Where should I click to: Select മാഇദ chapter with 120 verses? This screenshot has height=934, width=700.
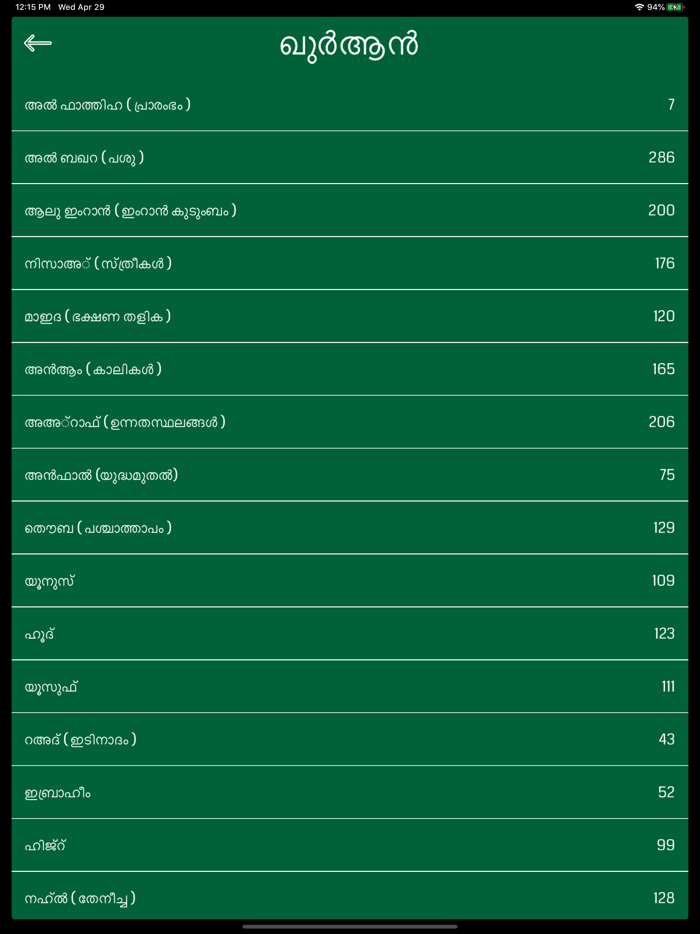click(350, 316)
